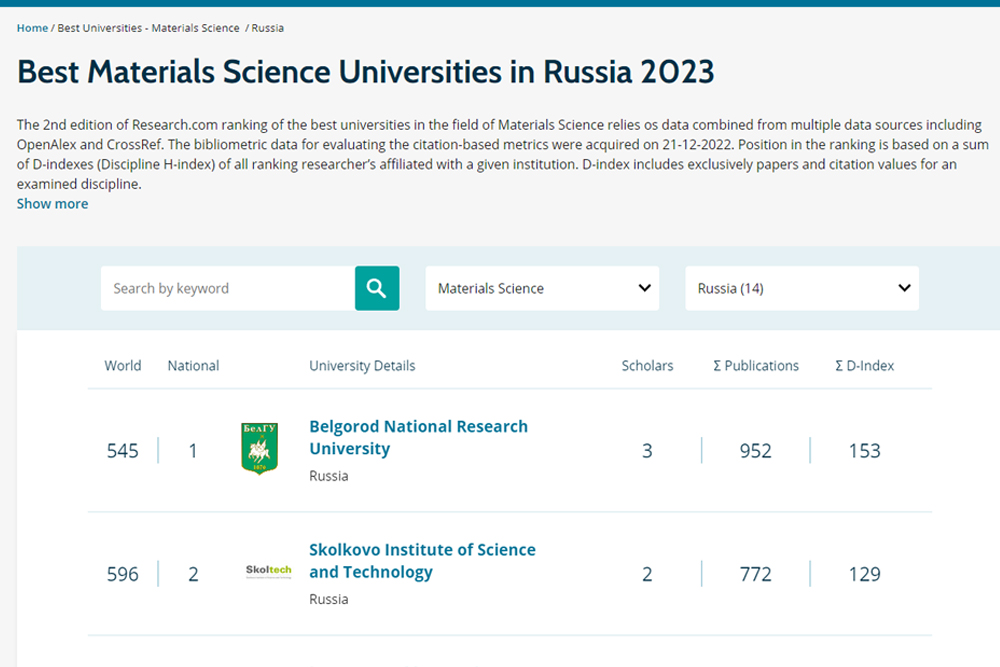1000x667 pixels.
Task: Click the University Details column header
Action: click(362, 366)
